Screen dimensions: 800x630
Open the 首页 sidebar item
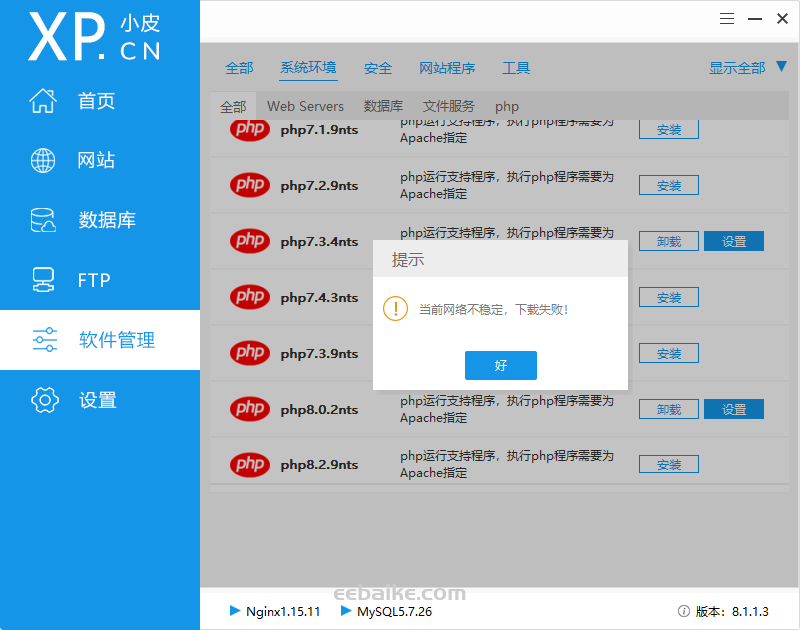100,100
